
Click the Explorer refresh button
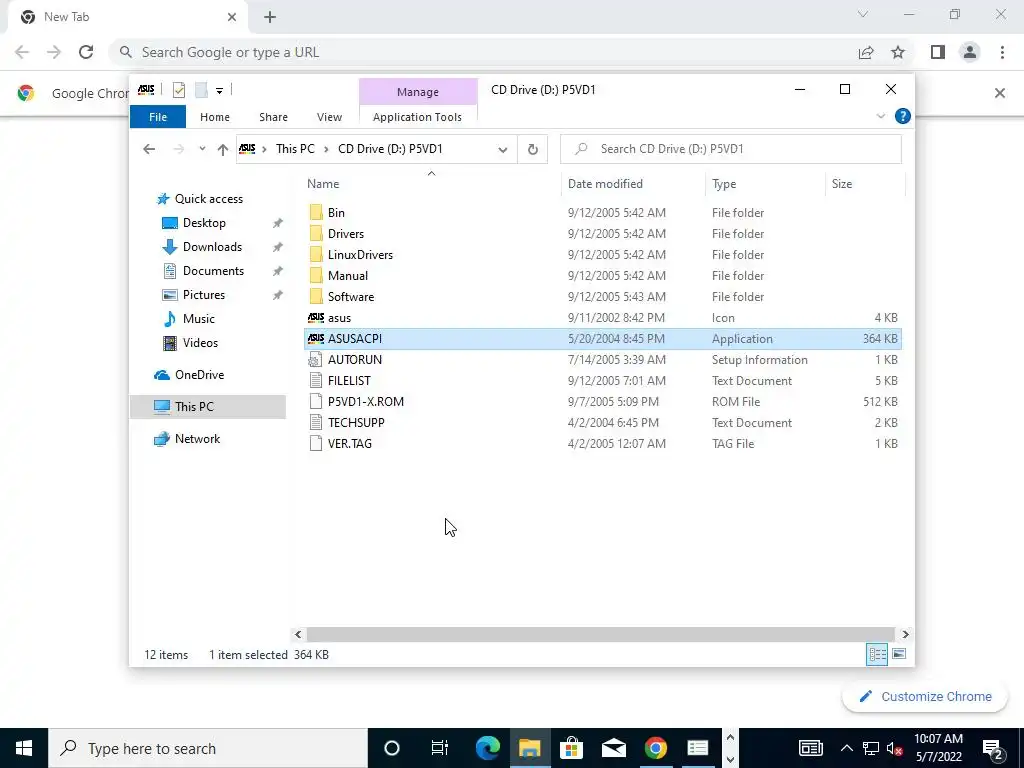[533, 149]
